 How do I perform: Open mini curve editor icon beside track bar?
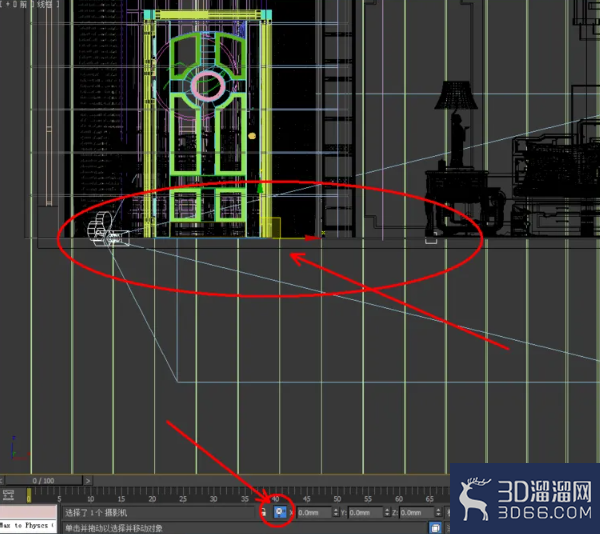(x=8, y=495)
